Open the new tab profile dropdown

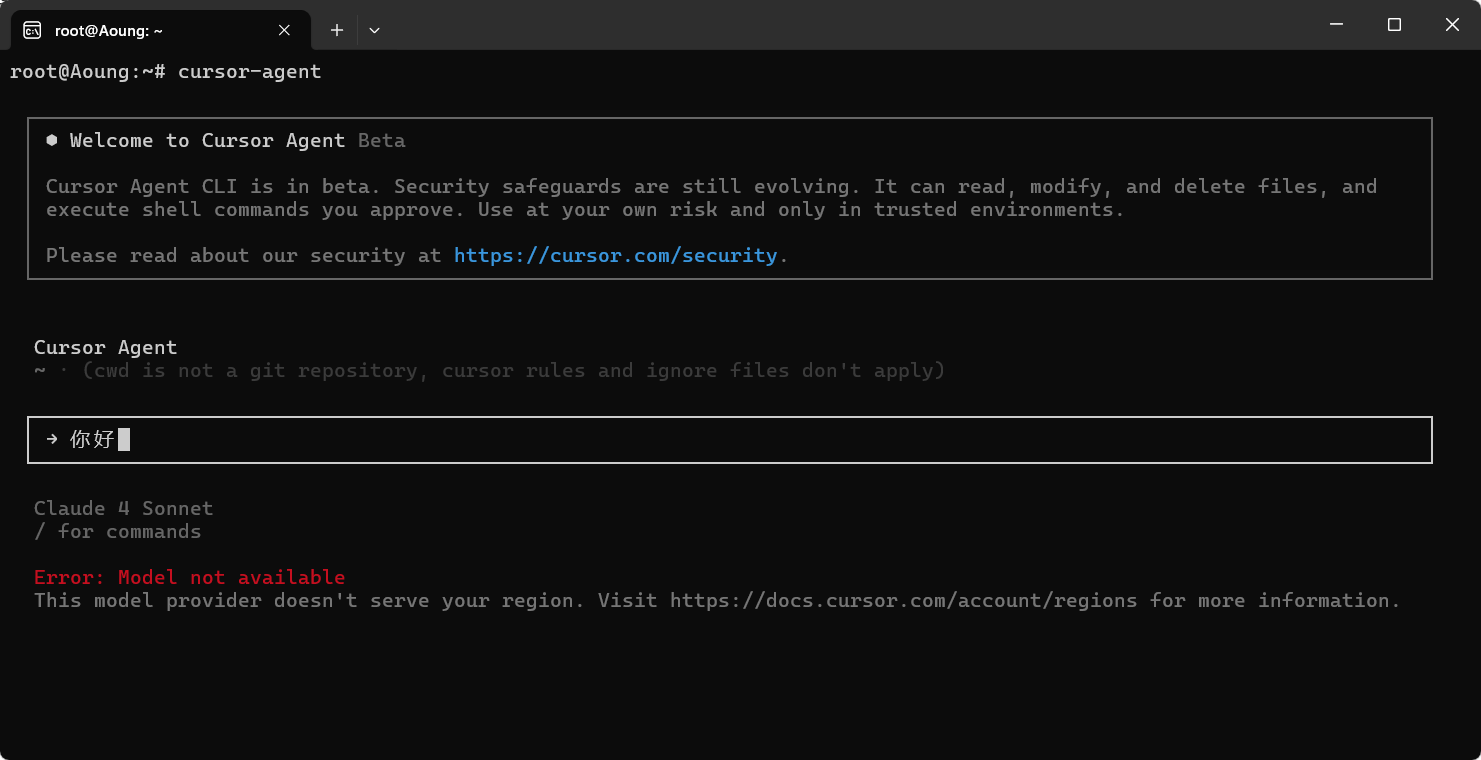point(374,30)
